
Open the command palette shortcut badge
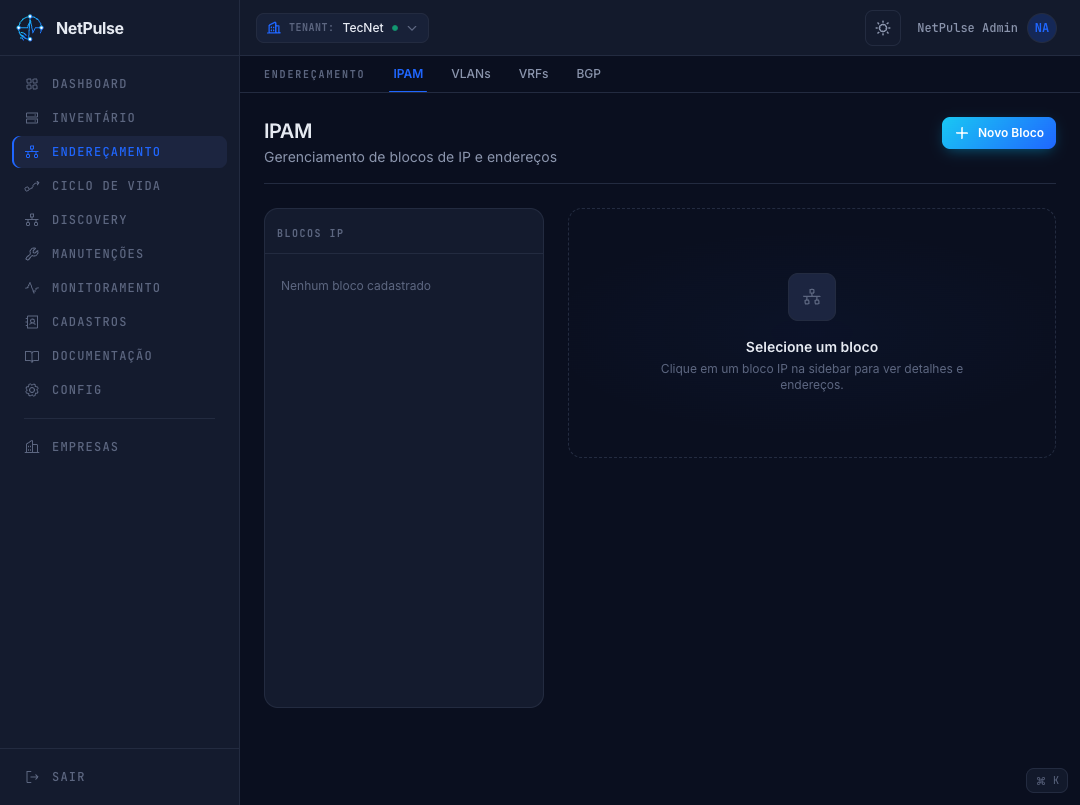tap(1047, 780)
